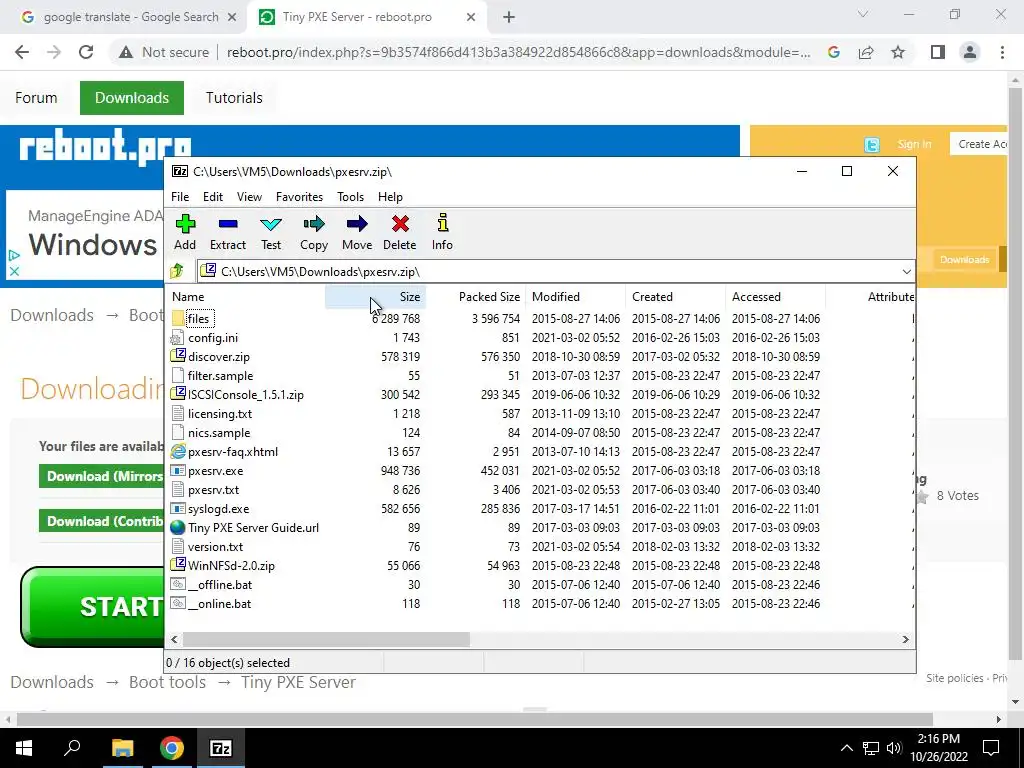
Task: Click the volume speaker tray icon
Action: pyautogui.click(x=895, y=748)
